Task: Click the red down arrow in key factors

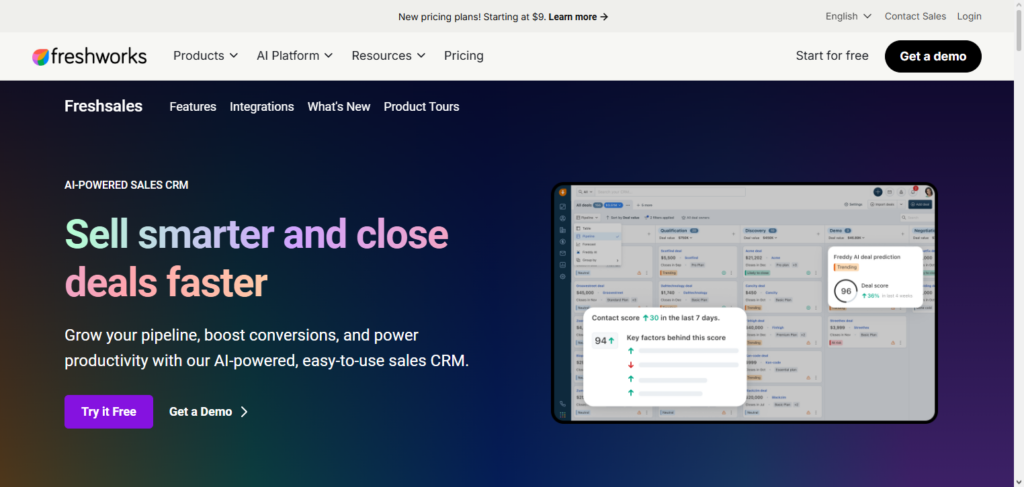Action: pos(631,365)
